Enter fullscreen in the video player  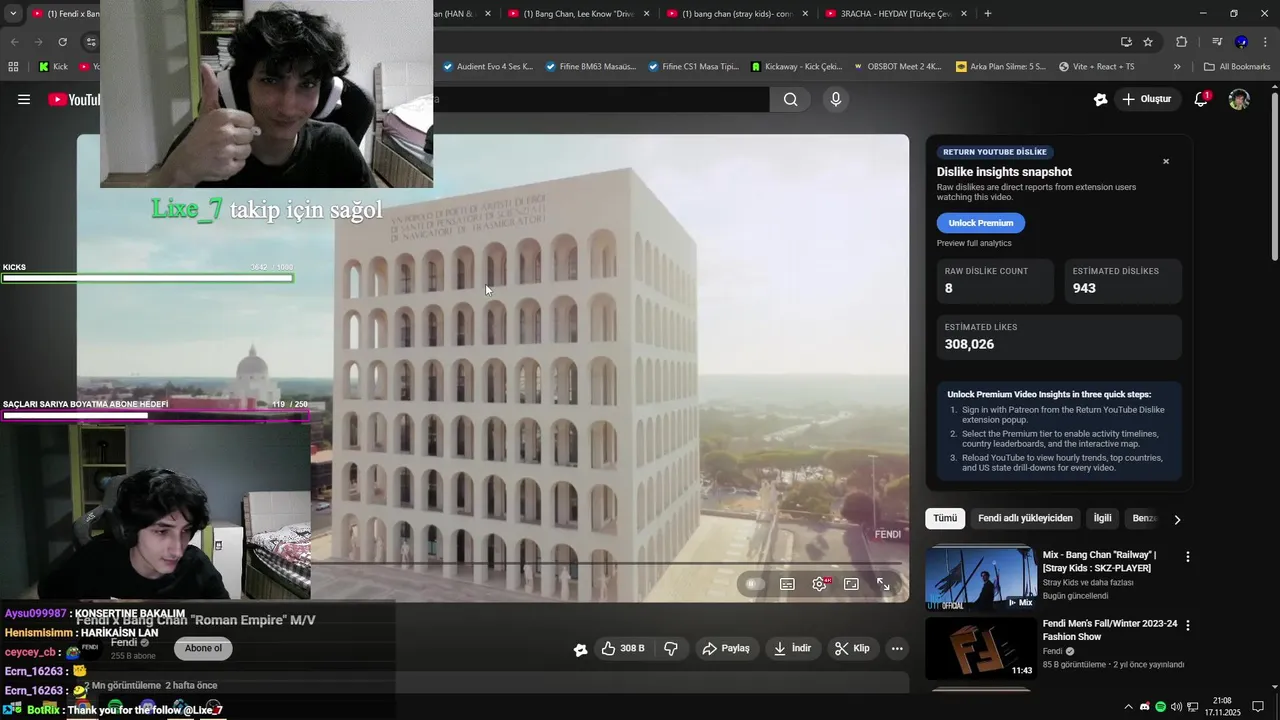883,584
